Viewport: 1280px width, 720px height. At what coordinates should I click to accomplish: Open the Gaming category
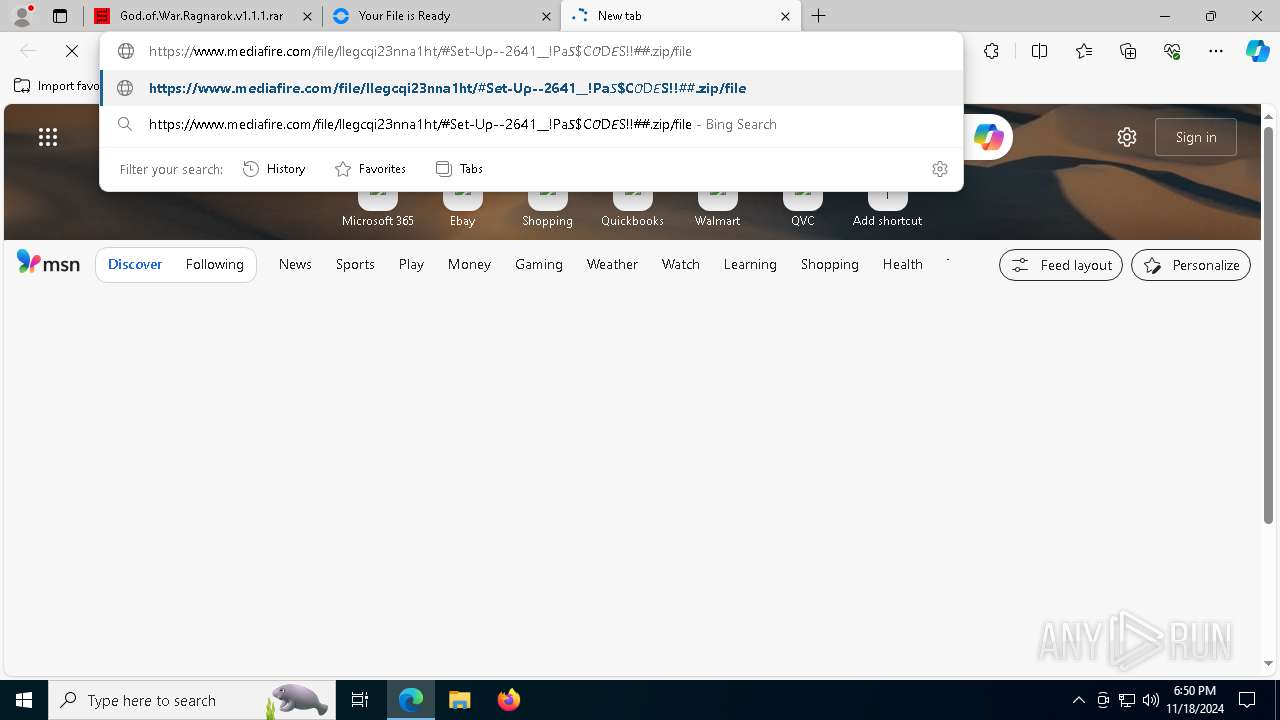click(x=539, y=264)
